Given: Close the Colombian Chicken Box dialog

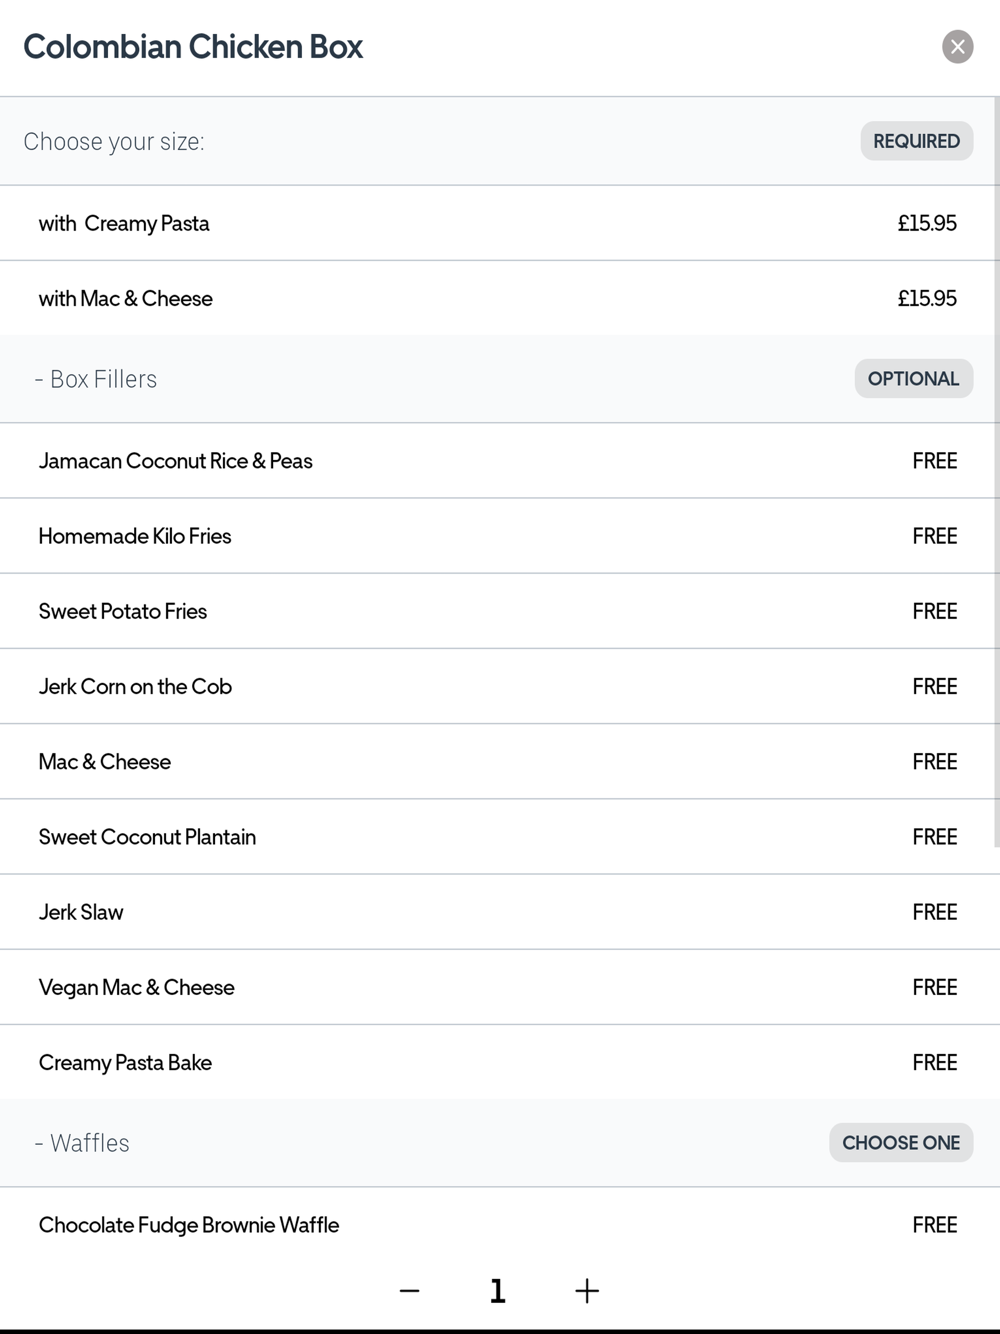Looking at the screenshot, I should (x=957, y=46).
